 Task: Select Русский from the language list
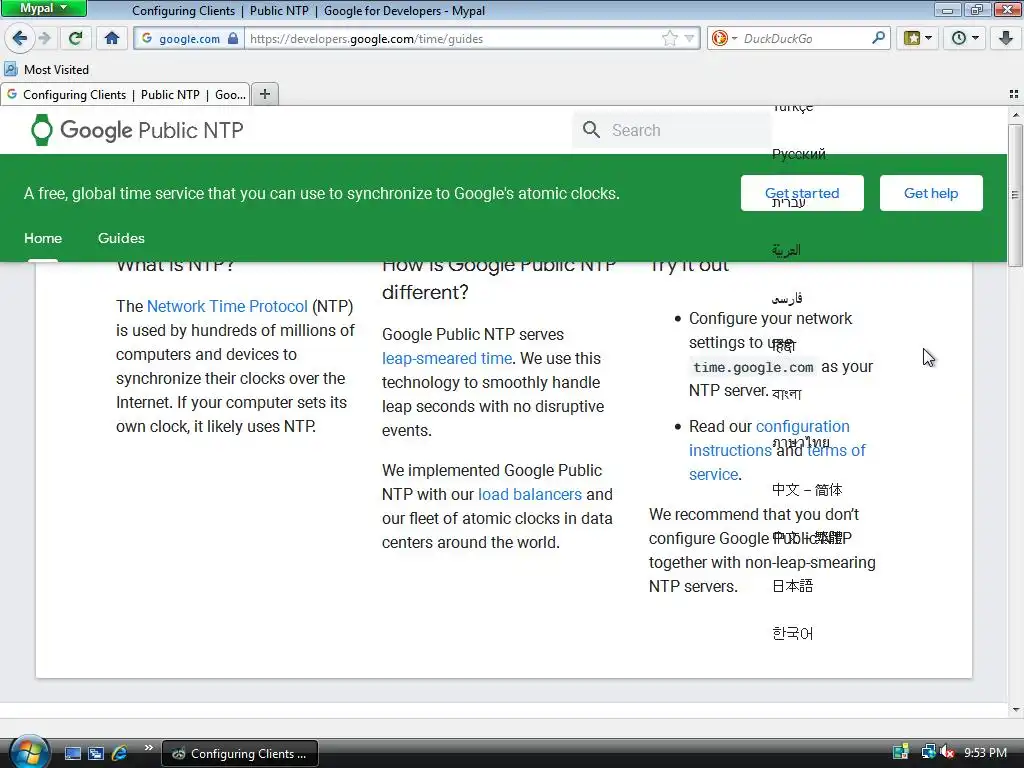(799, 154)
